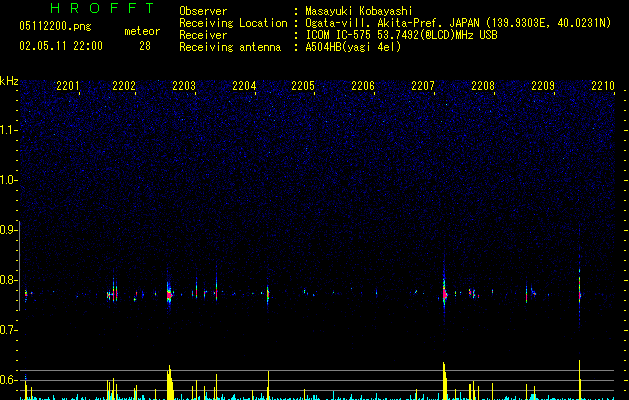
Task: Click the 2209 time marker
Action: 543,86
